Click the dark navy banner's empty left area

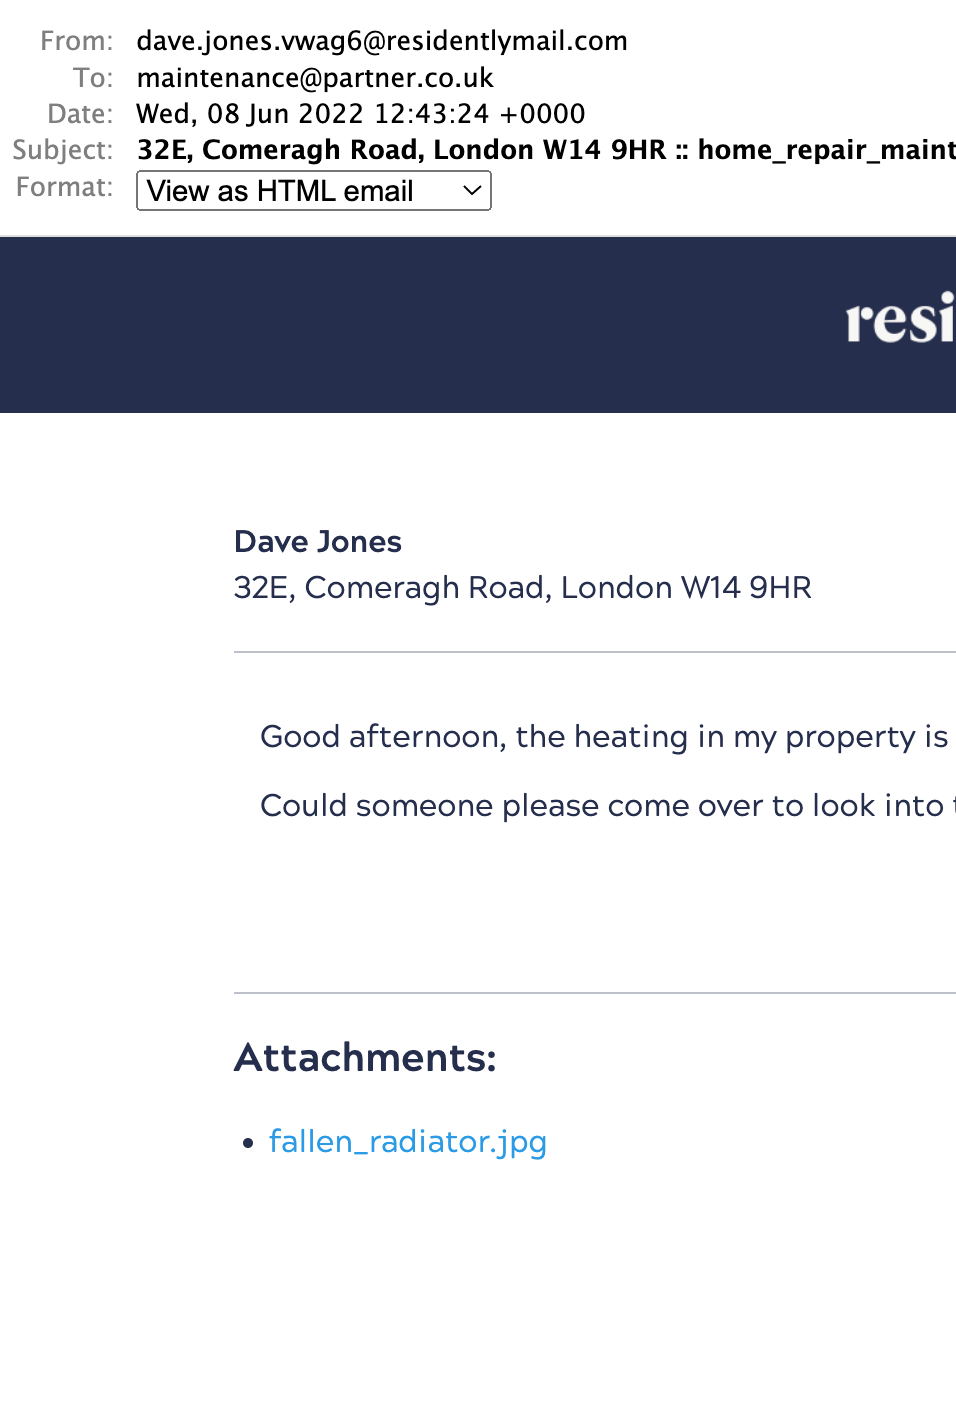coord(300,325)
